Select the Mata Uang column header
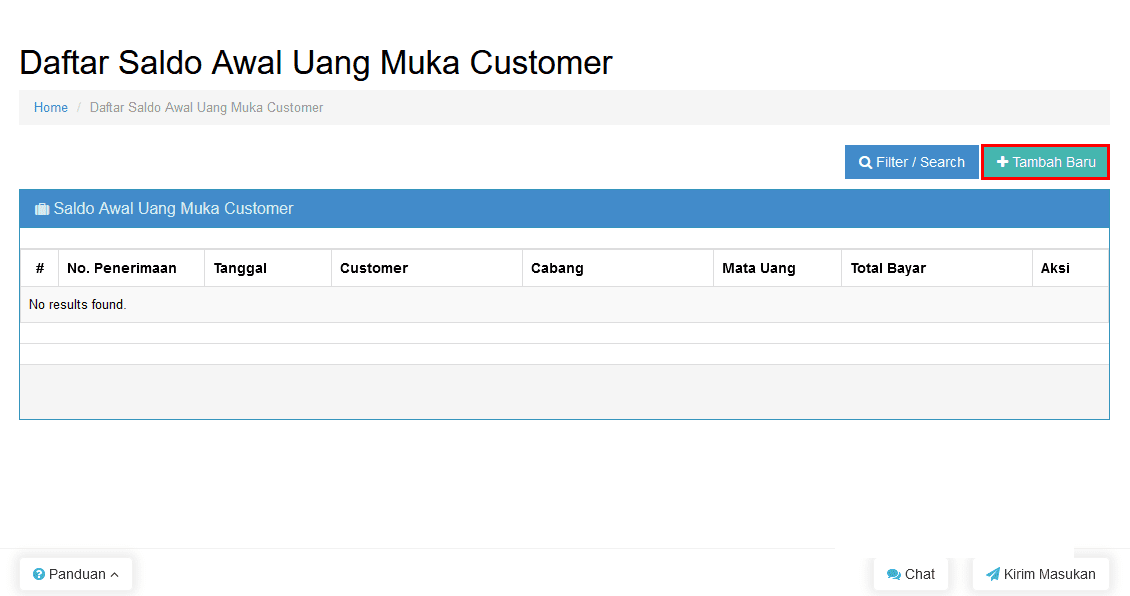The image size is (1130, 596). click(x=759, y=268)
